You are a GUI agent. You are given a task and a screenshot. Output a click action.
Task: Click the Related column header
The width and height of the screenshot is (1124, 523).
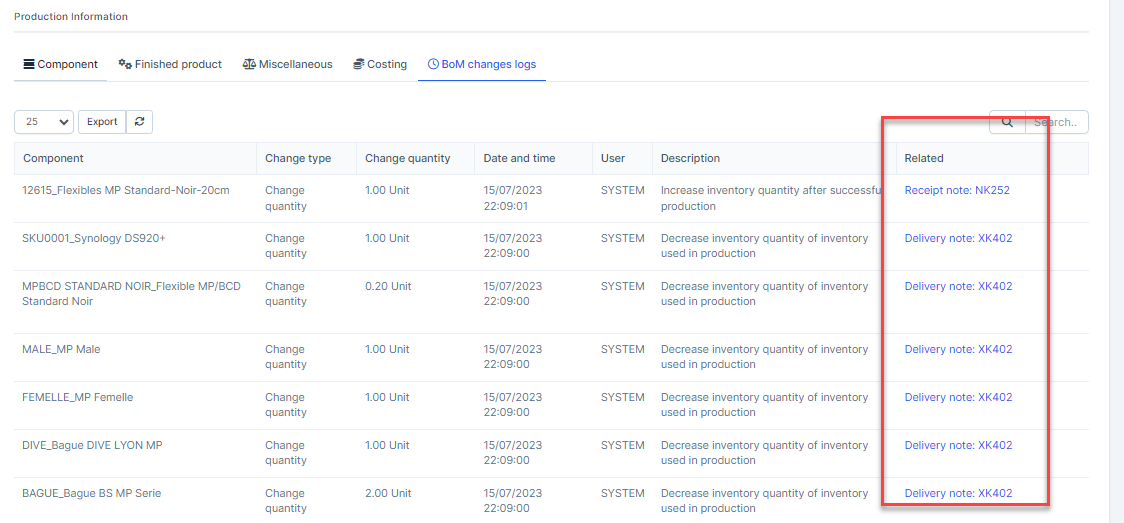coord(924,158)
